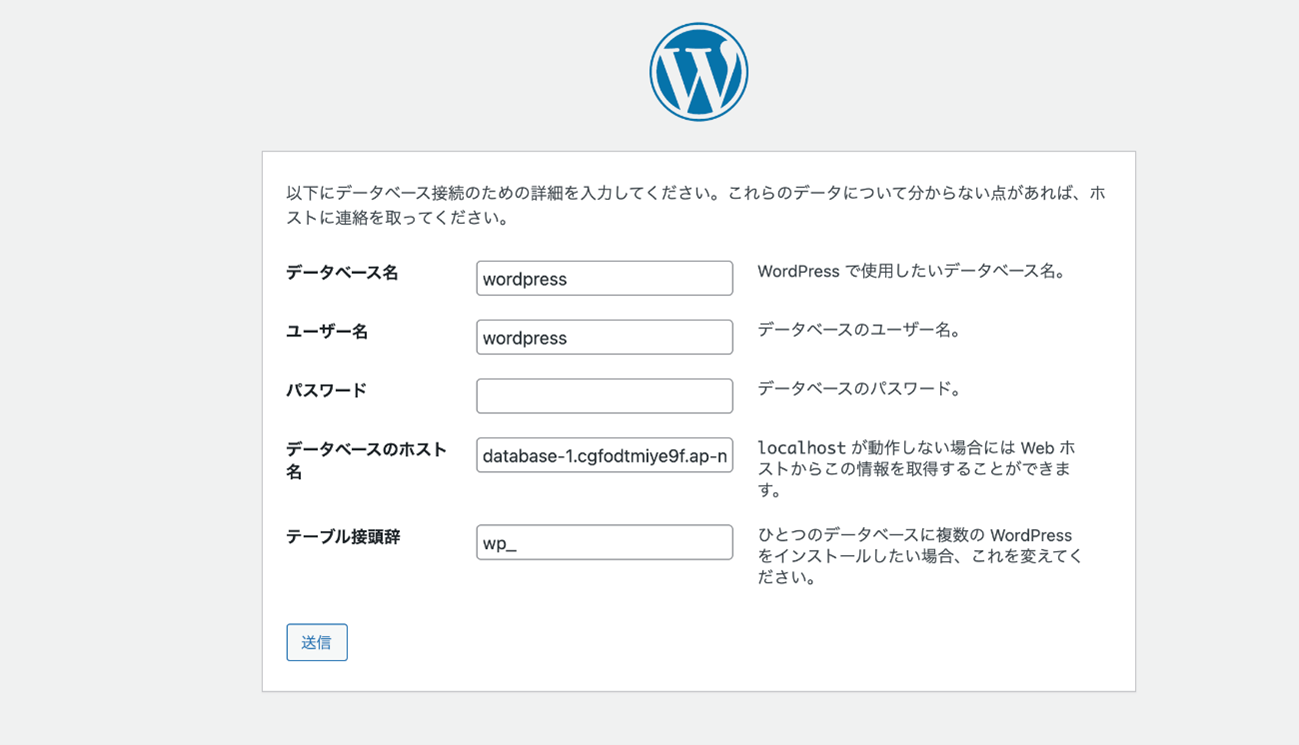Click the ユーザー名 label
The height and width of the screenshot is (745, 1299).
pos(327,332)
